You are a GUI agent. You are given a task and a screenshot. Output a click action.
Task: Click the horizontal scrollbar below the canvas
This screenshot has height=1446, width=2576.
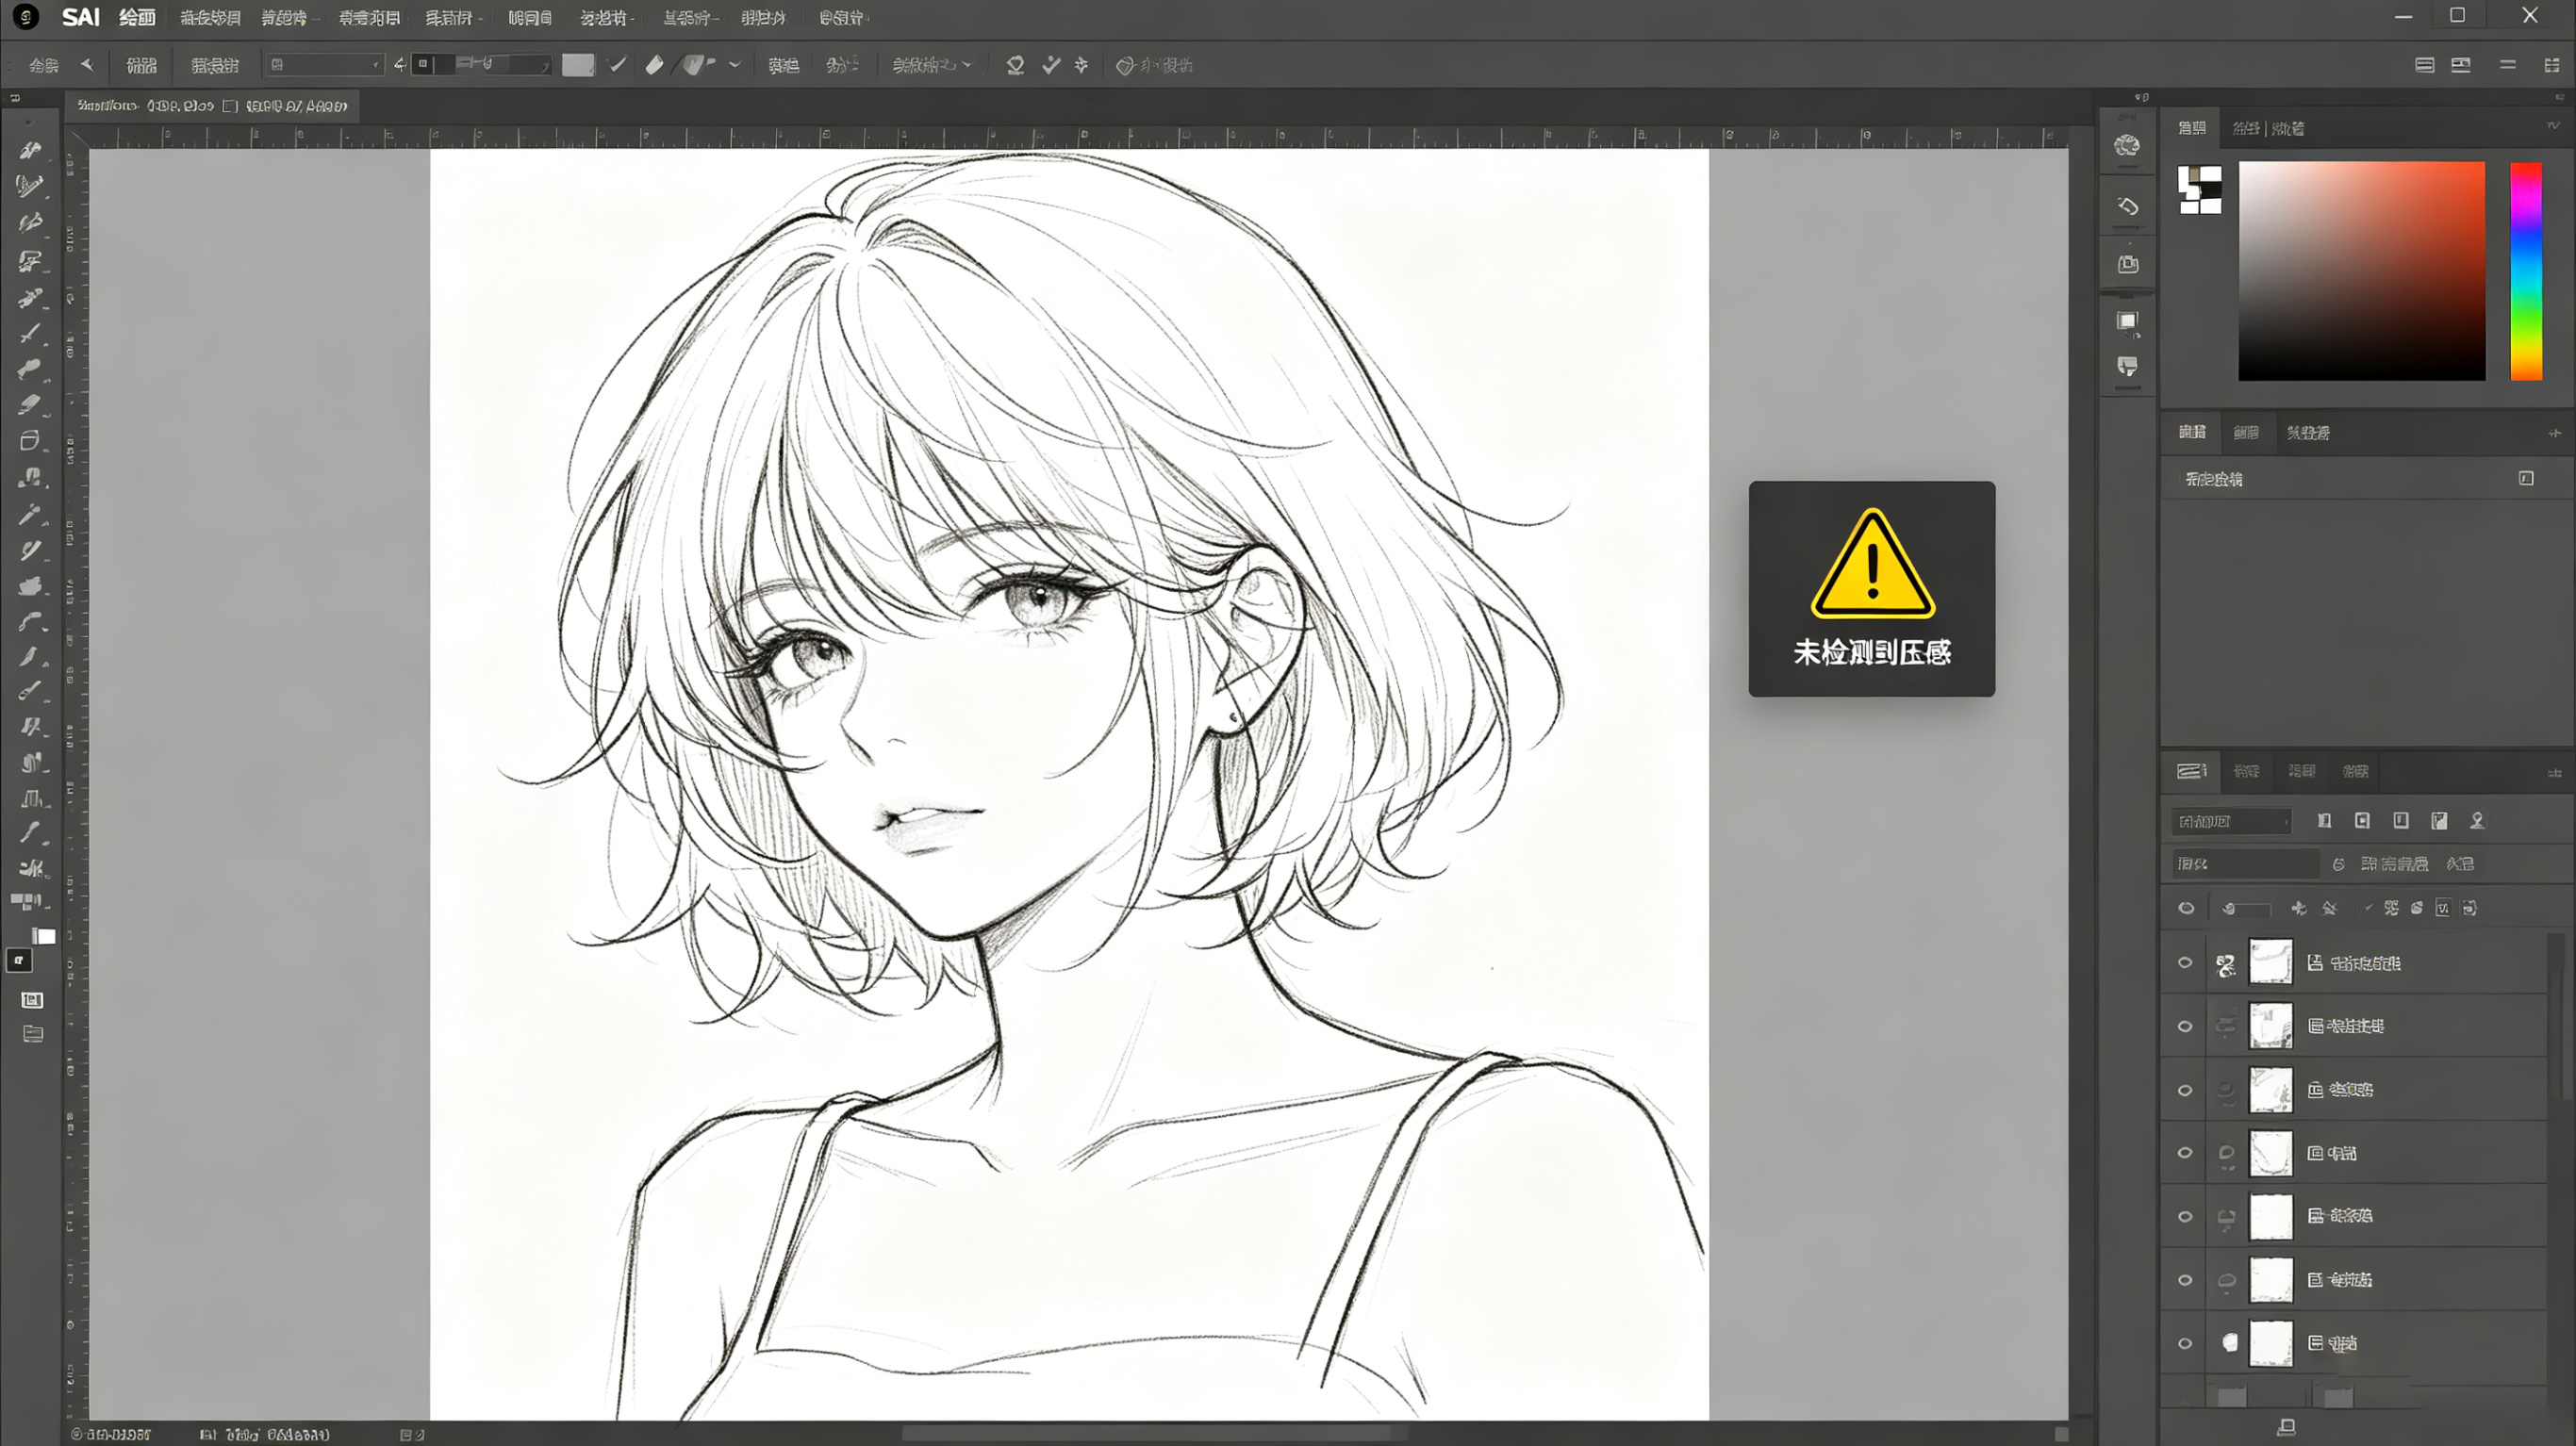(x=1155, y=1434)
